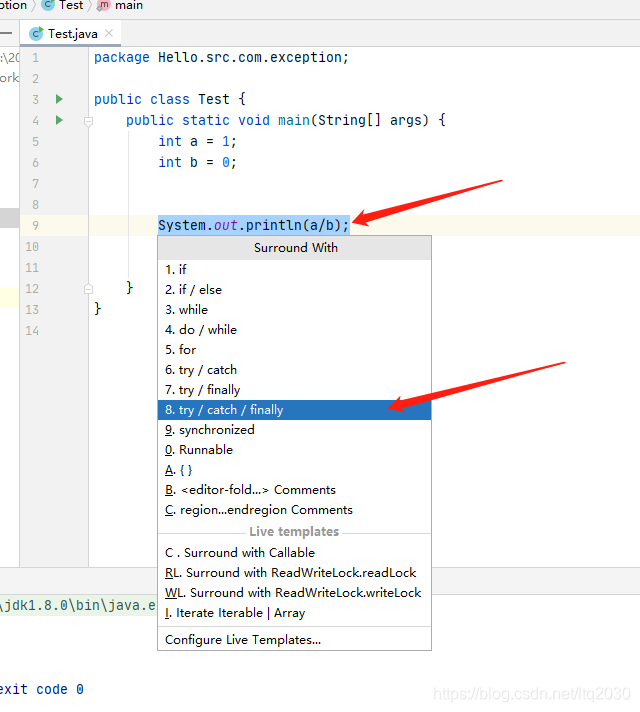Click the selected System.out.println(a/b) statement

pyautogui.click(x=253, y=225)
